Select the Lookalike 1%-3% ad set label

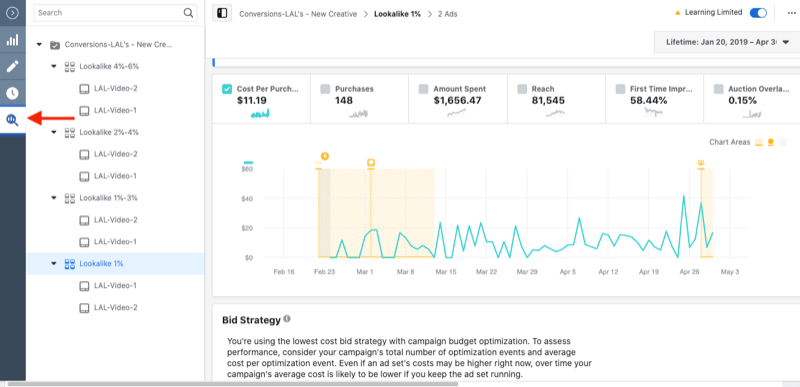[x=109, y=198]
